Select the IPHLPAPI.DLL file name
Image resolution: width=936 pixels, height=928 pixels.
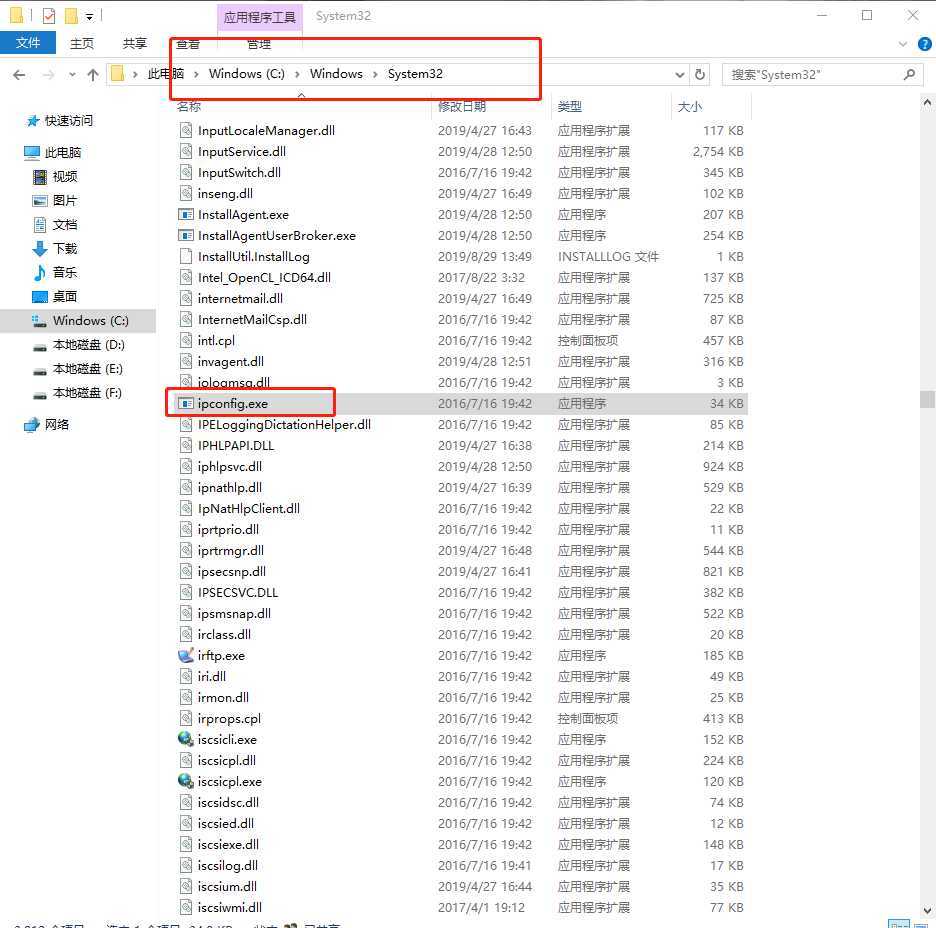(x=236, y=446)
